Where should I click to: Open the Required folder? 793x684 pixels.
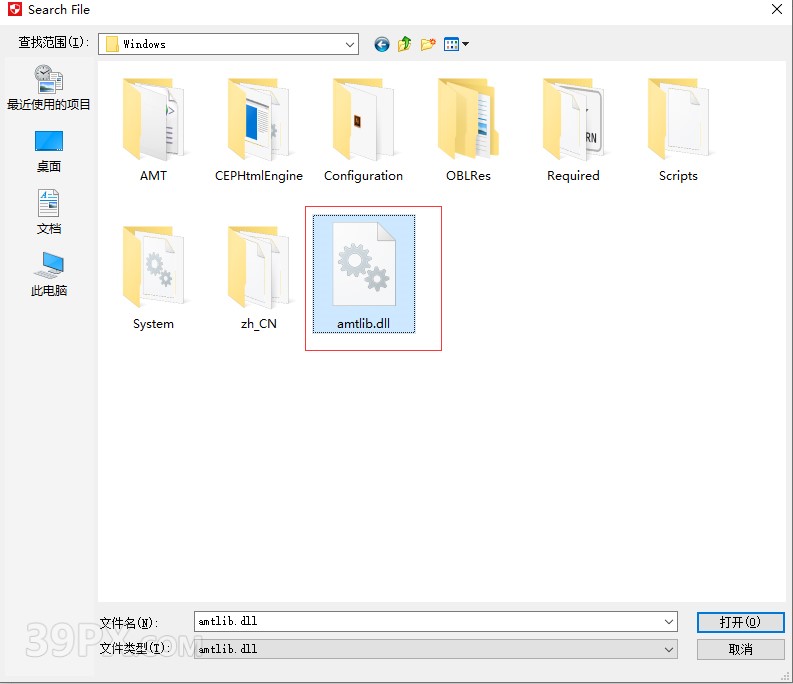coord(573,131)
